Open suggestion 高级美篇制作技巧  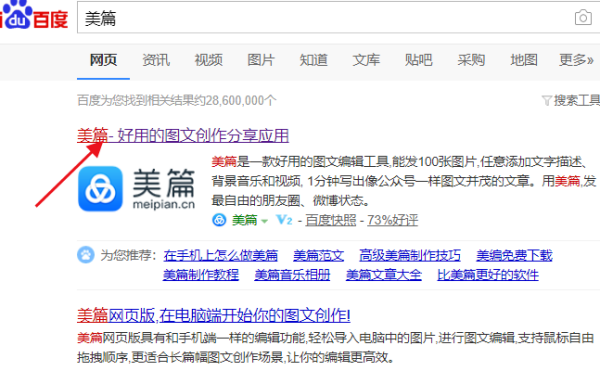[410, 255]
